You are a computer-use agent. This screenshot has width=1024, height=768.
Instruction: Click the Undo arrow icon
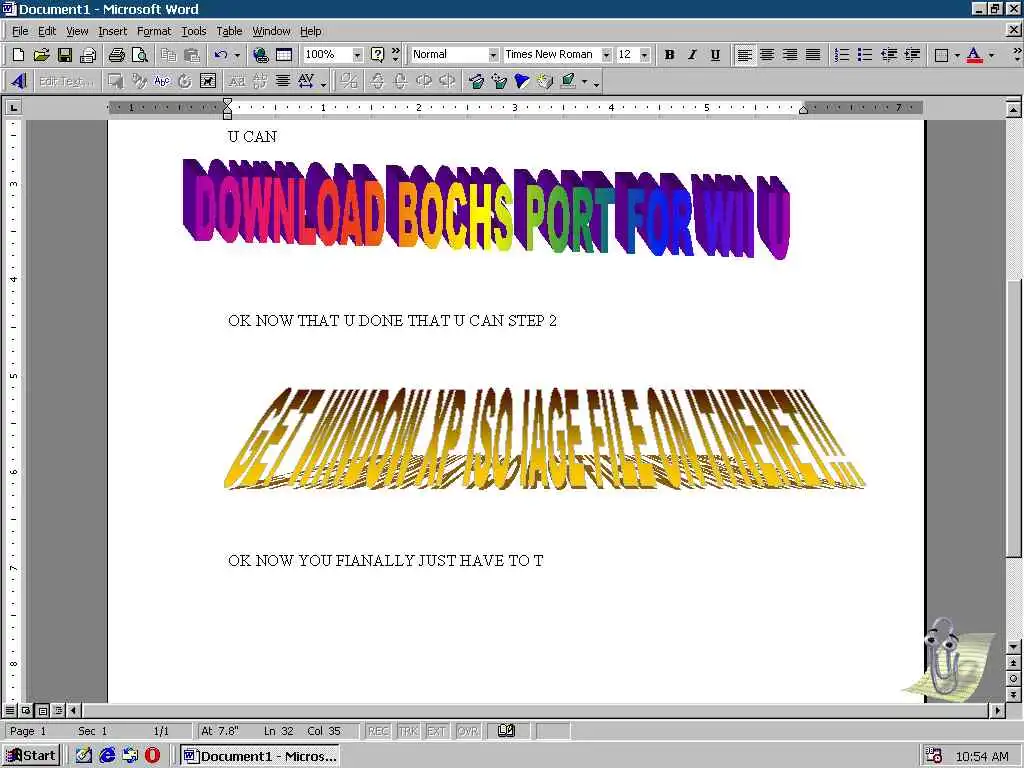[x=221, y=55]
